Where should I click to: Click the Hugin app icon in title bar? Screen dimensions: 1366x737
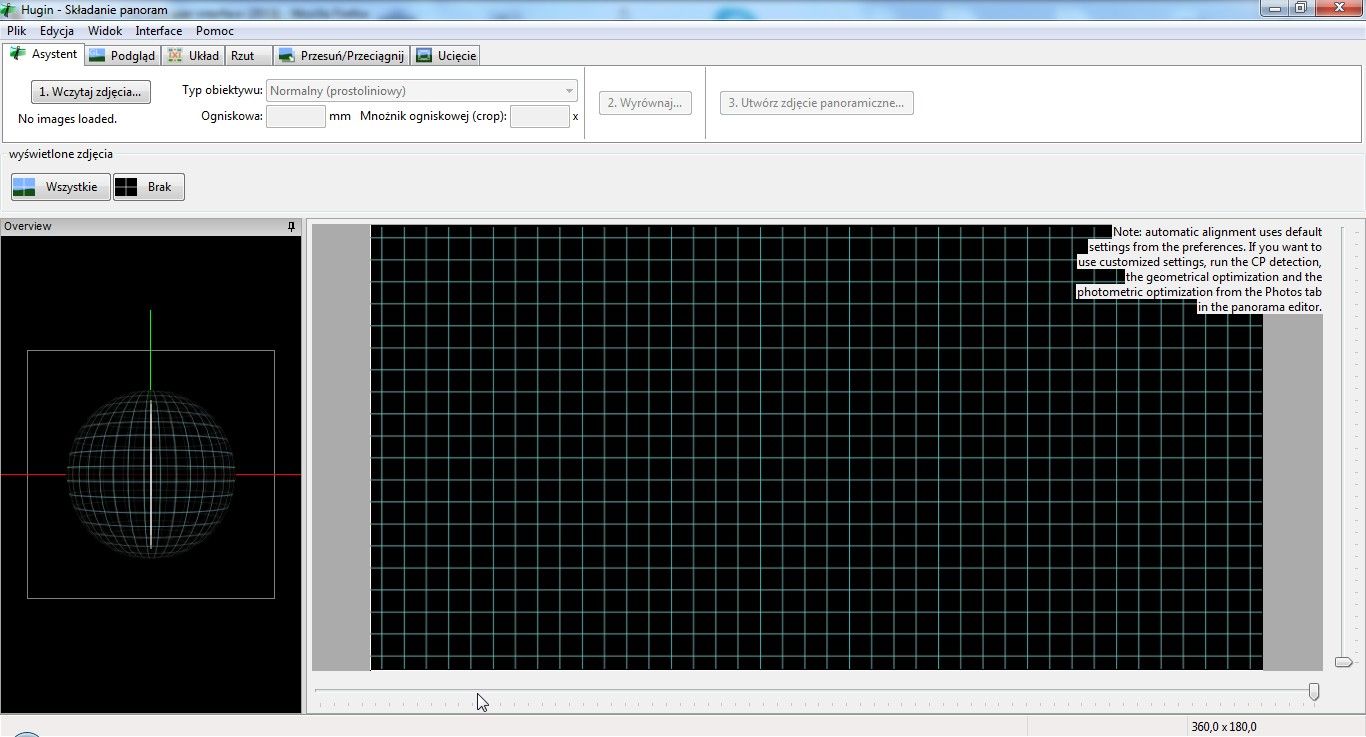[10, 9]
